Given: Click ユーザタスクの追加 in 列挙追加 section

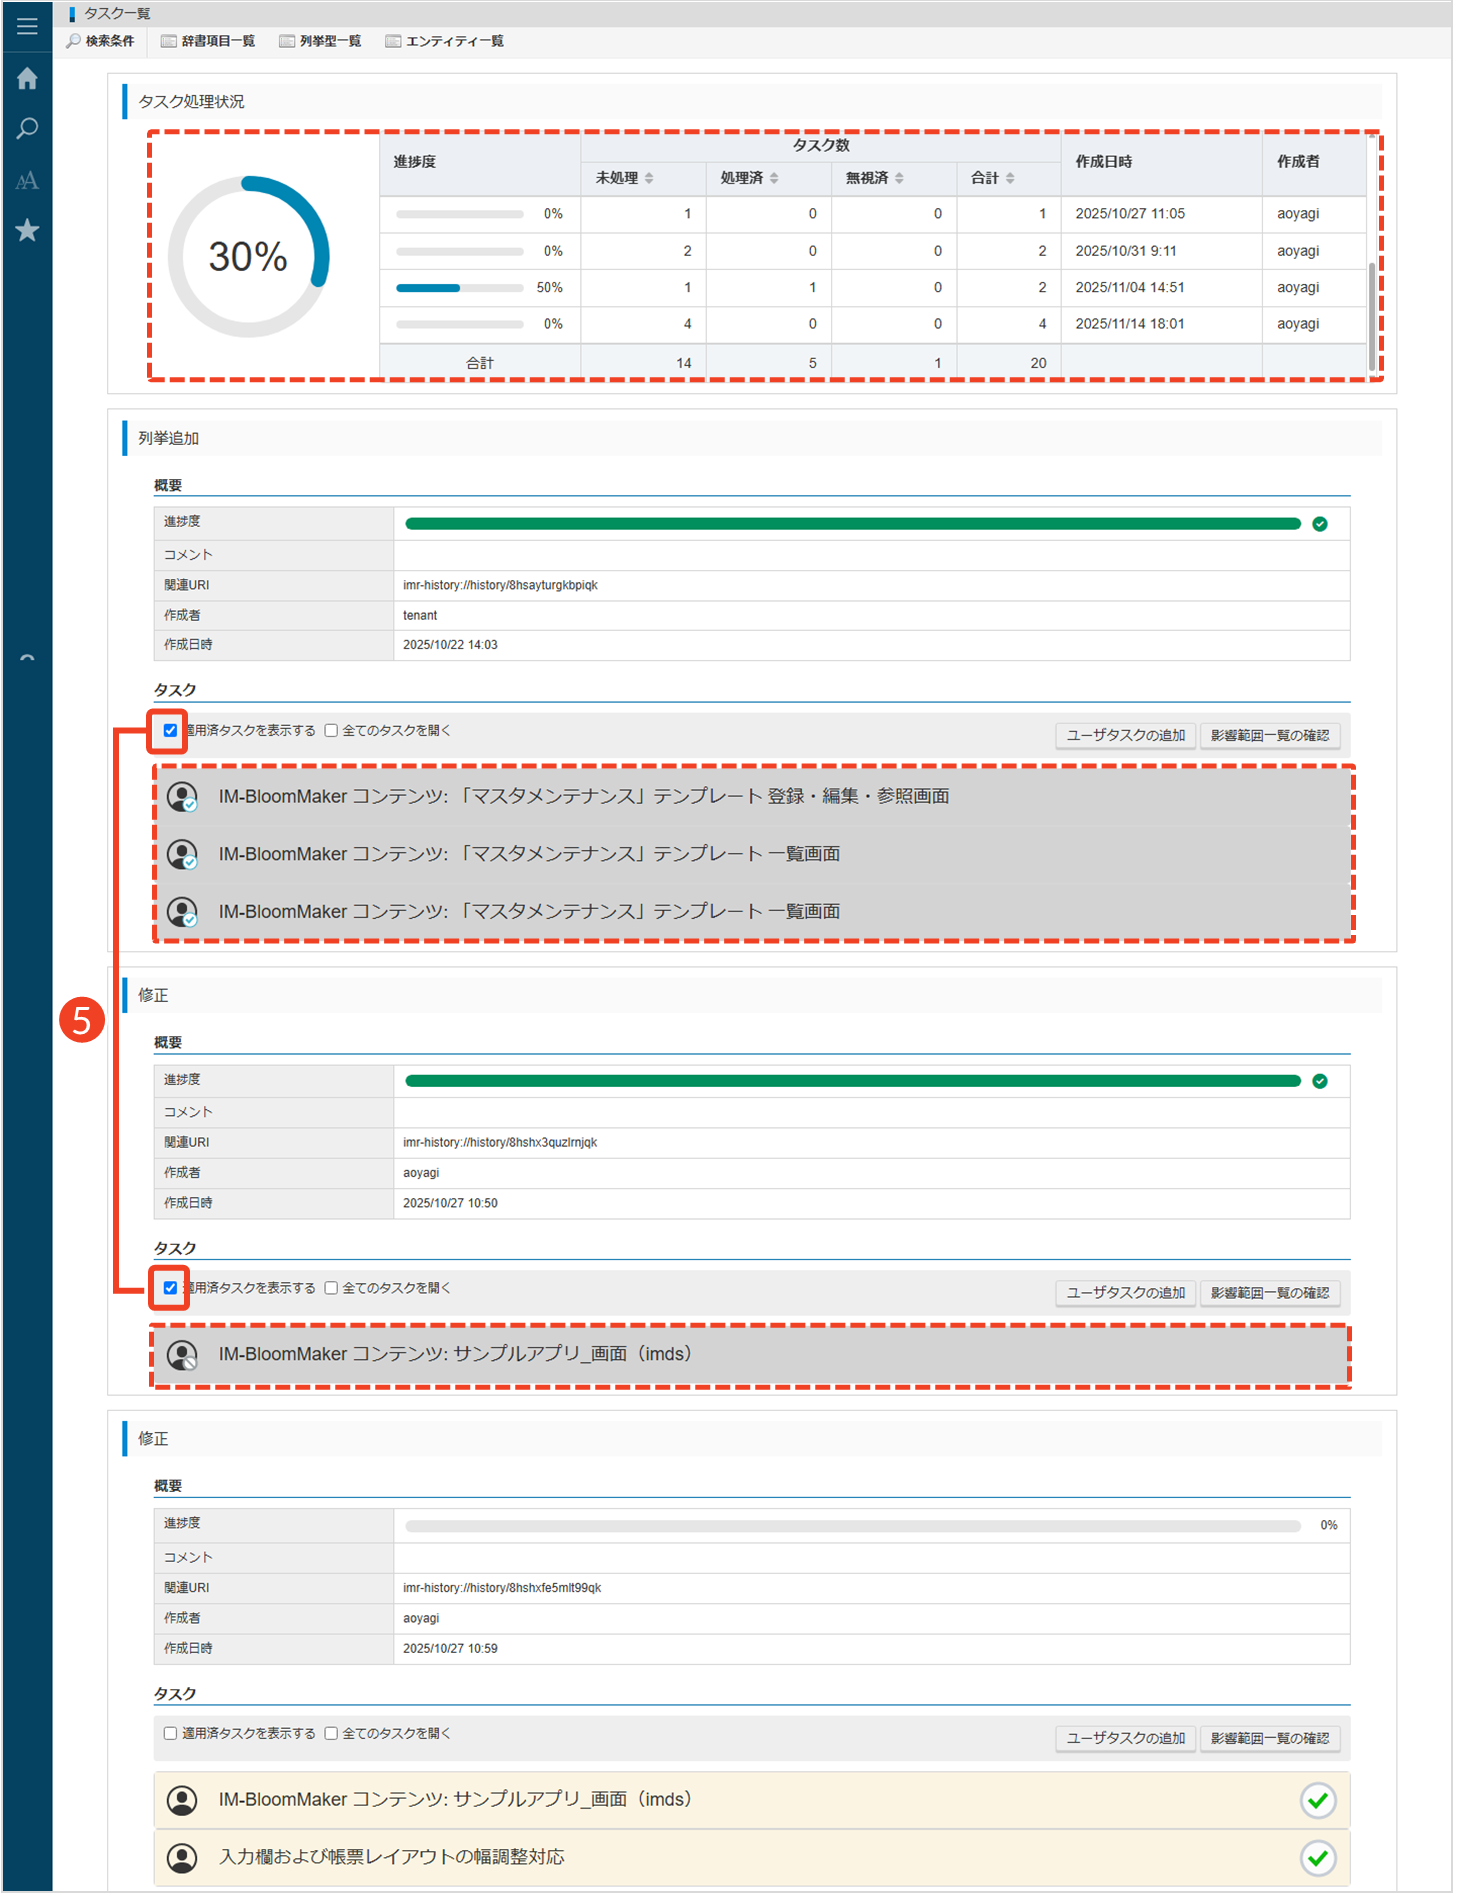Looking at the screenshot, I should pos(1125,735).
